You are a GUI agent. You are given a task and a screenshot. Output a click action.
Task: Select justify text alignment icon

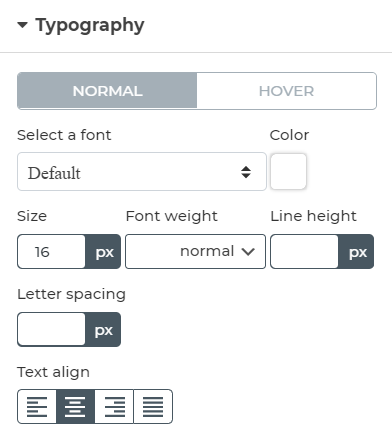[x=153, y=406]
